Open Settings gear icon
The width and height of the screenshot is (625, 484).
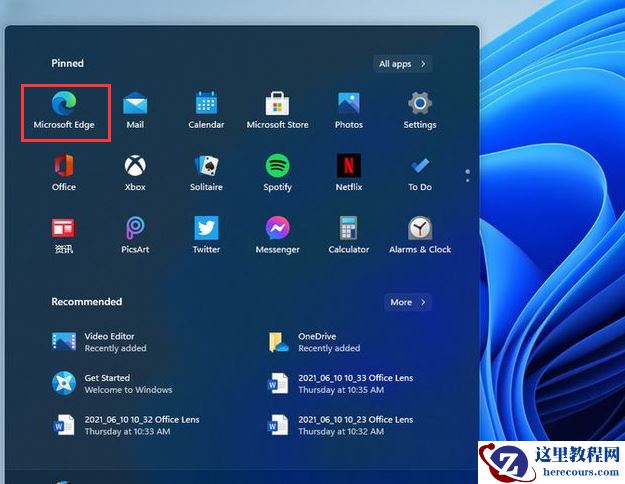420,110
